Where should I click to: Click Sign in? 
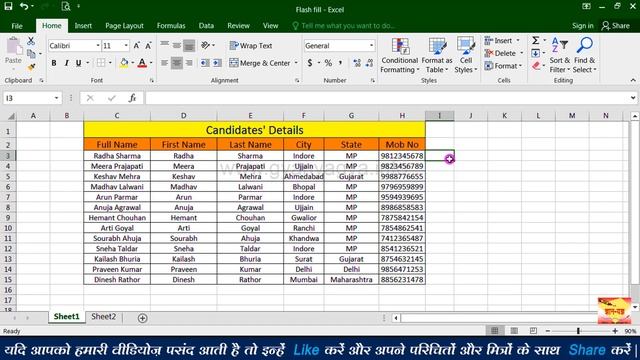pos(582,26)
